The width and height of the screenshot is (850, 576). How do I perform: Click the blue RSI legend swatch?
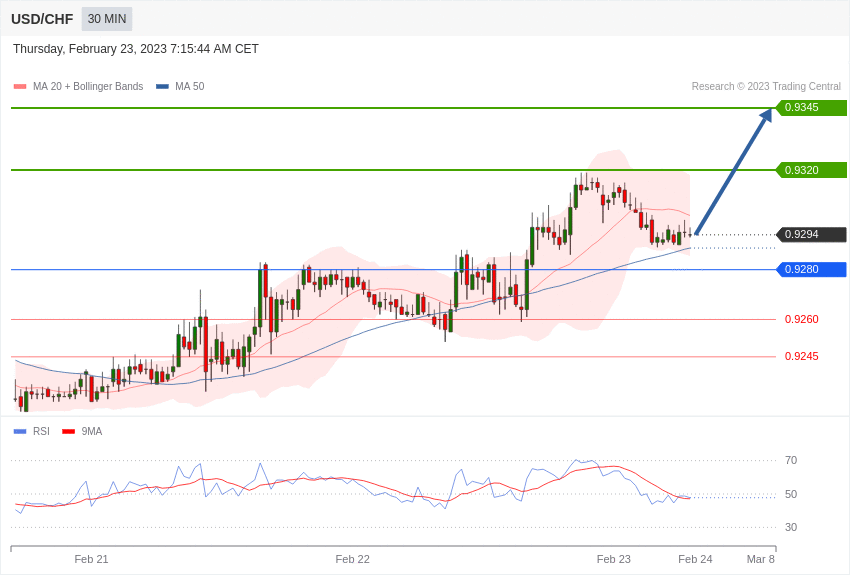(20, 431)
